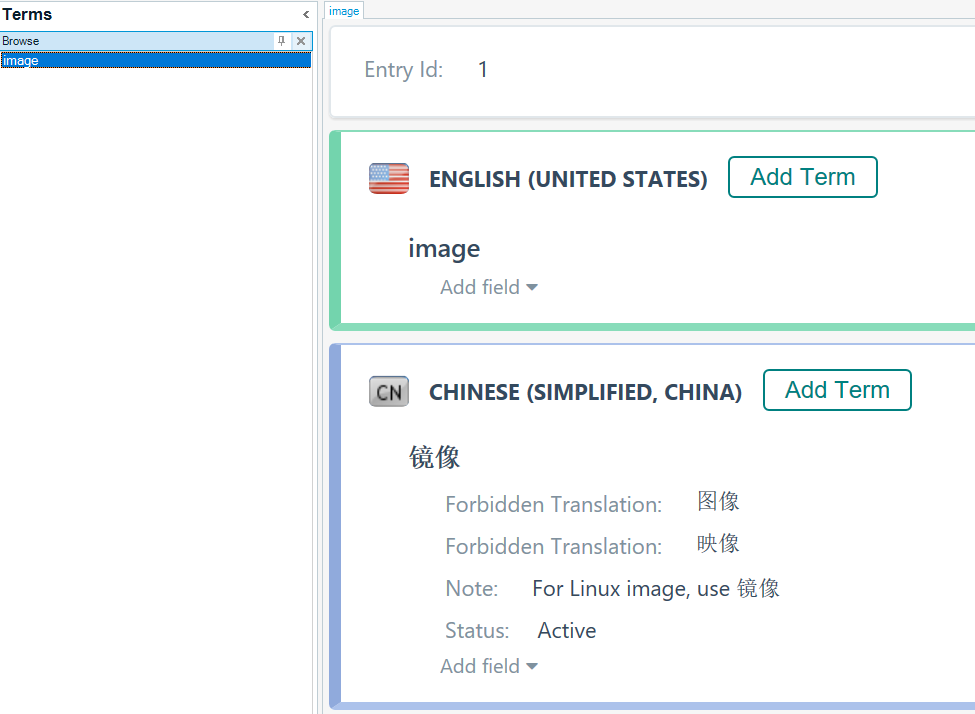The height and width of the screenshot is (714, 975).
Task: Click the ENGLISH (UNITED STATES) heading
Action: tap(568, 179)
